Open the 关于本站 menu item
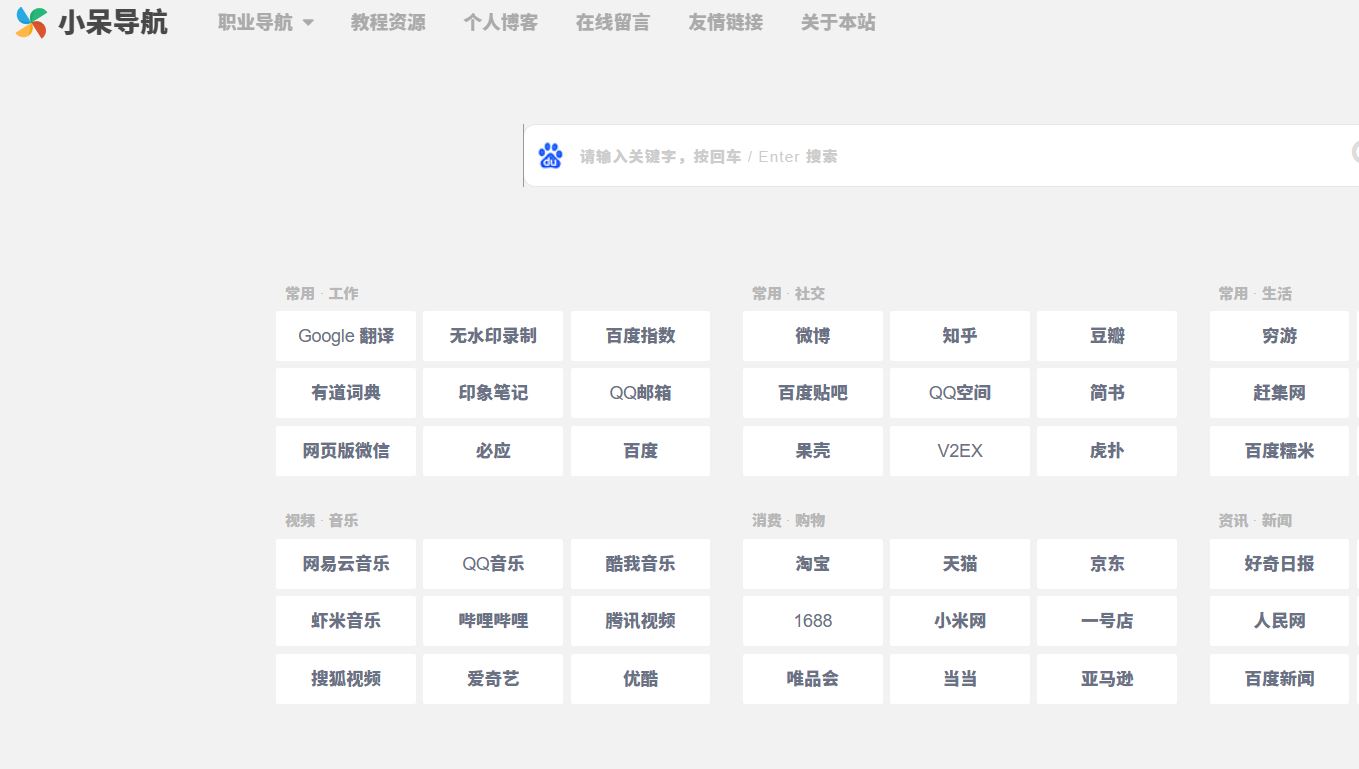Viewport: 1359px width, 769px height. pos(838,22)
